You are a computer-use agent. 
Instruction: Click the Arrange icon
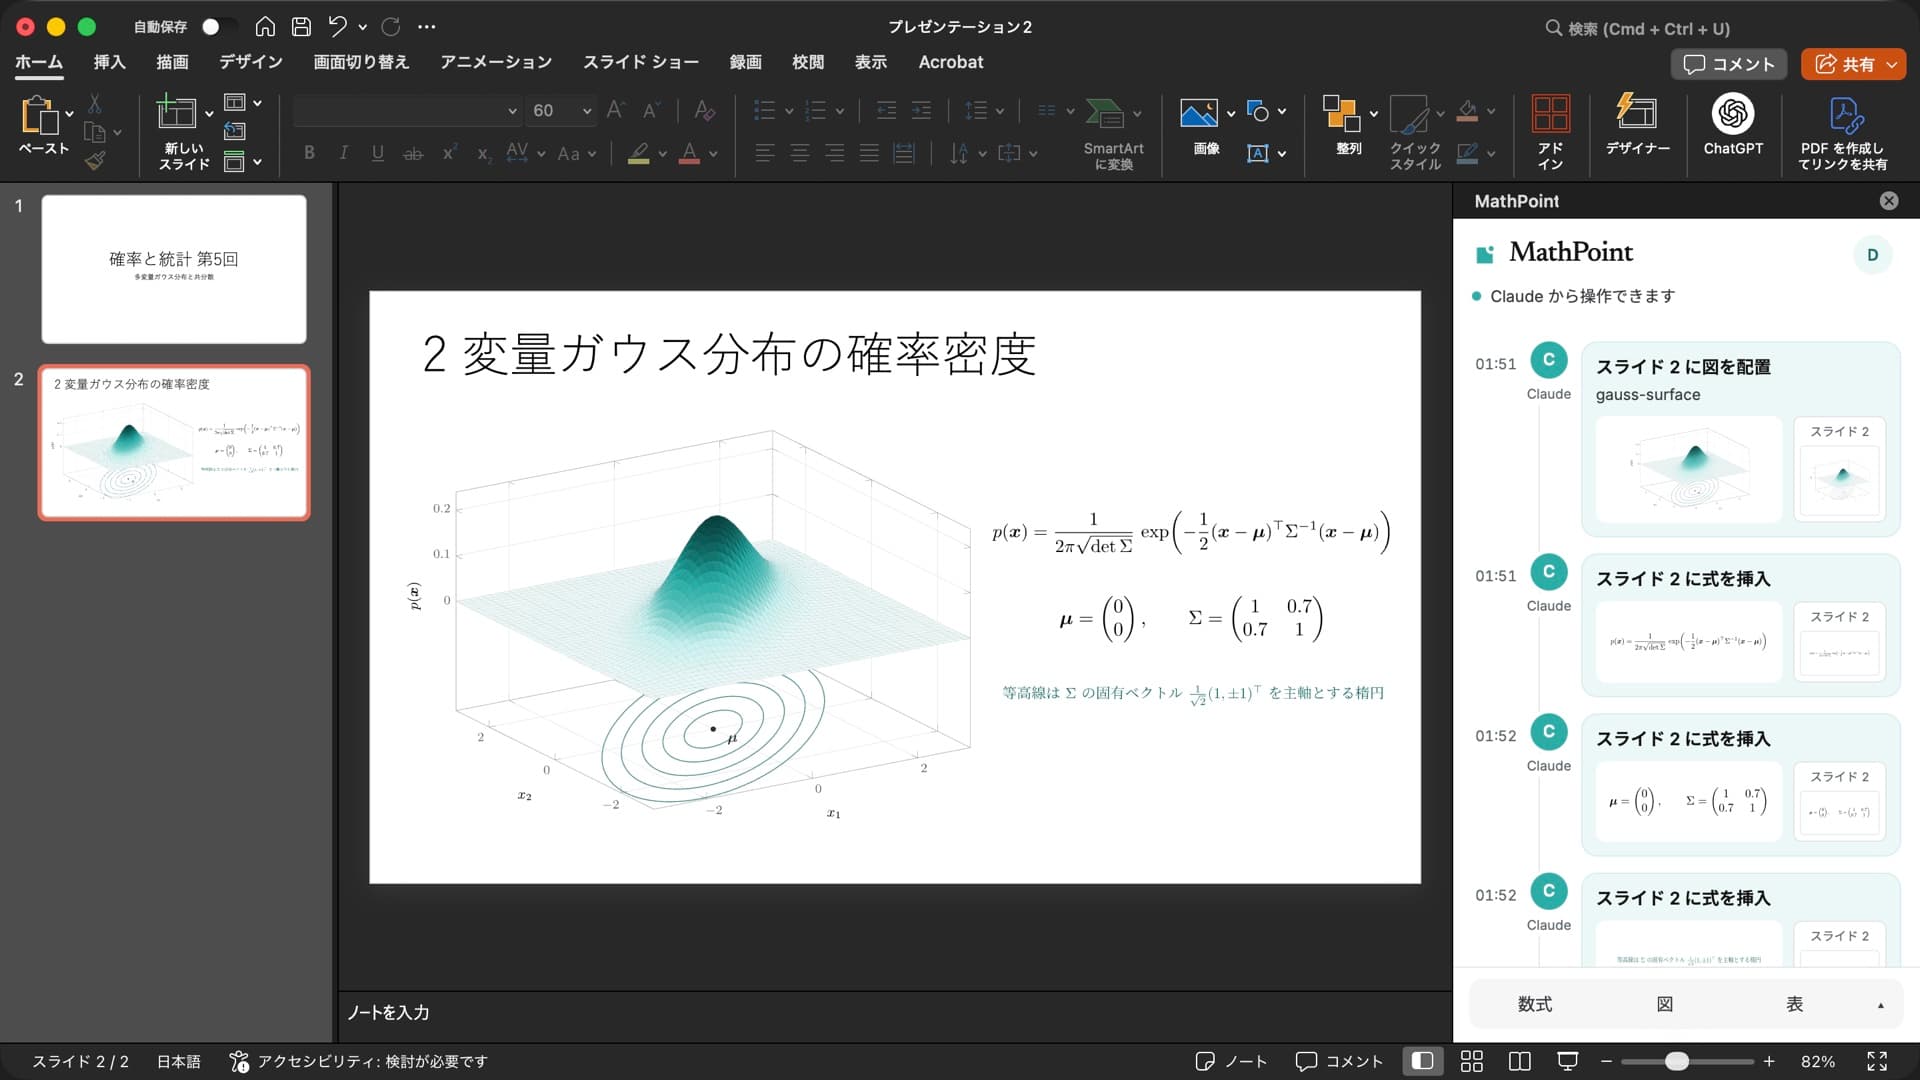click(1341, 114)
